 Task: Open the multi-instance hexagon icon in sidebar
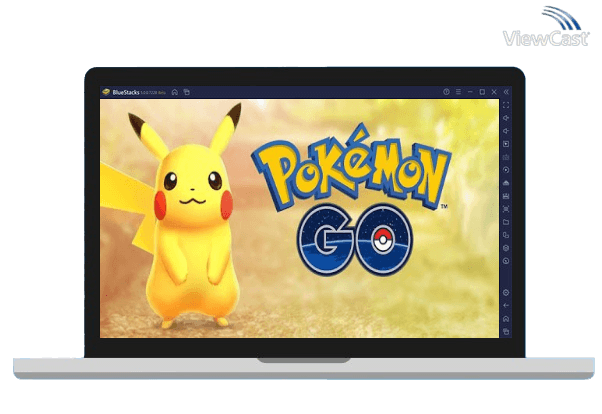(x=506, y=248)
